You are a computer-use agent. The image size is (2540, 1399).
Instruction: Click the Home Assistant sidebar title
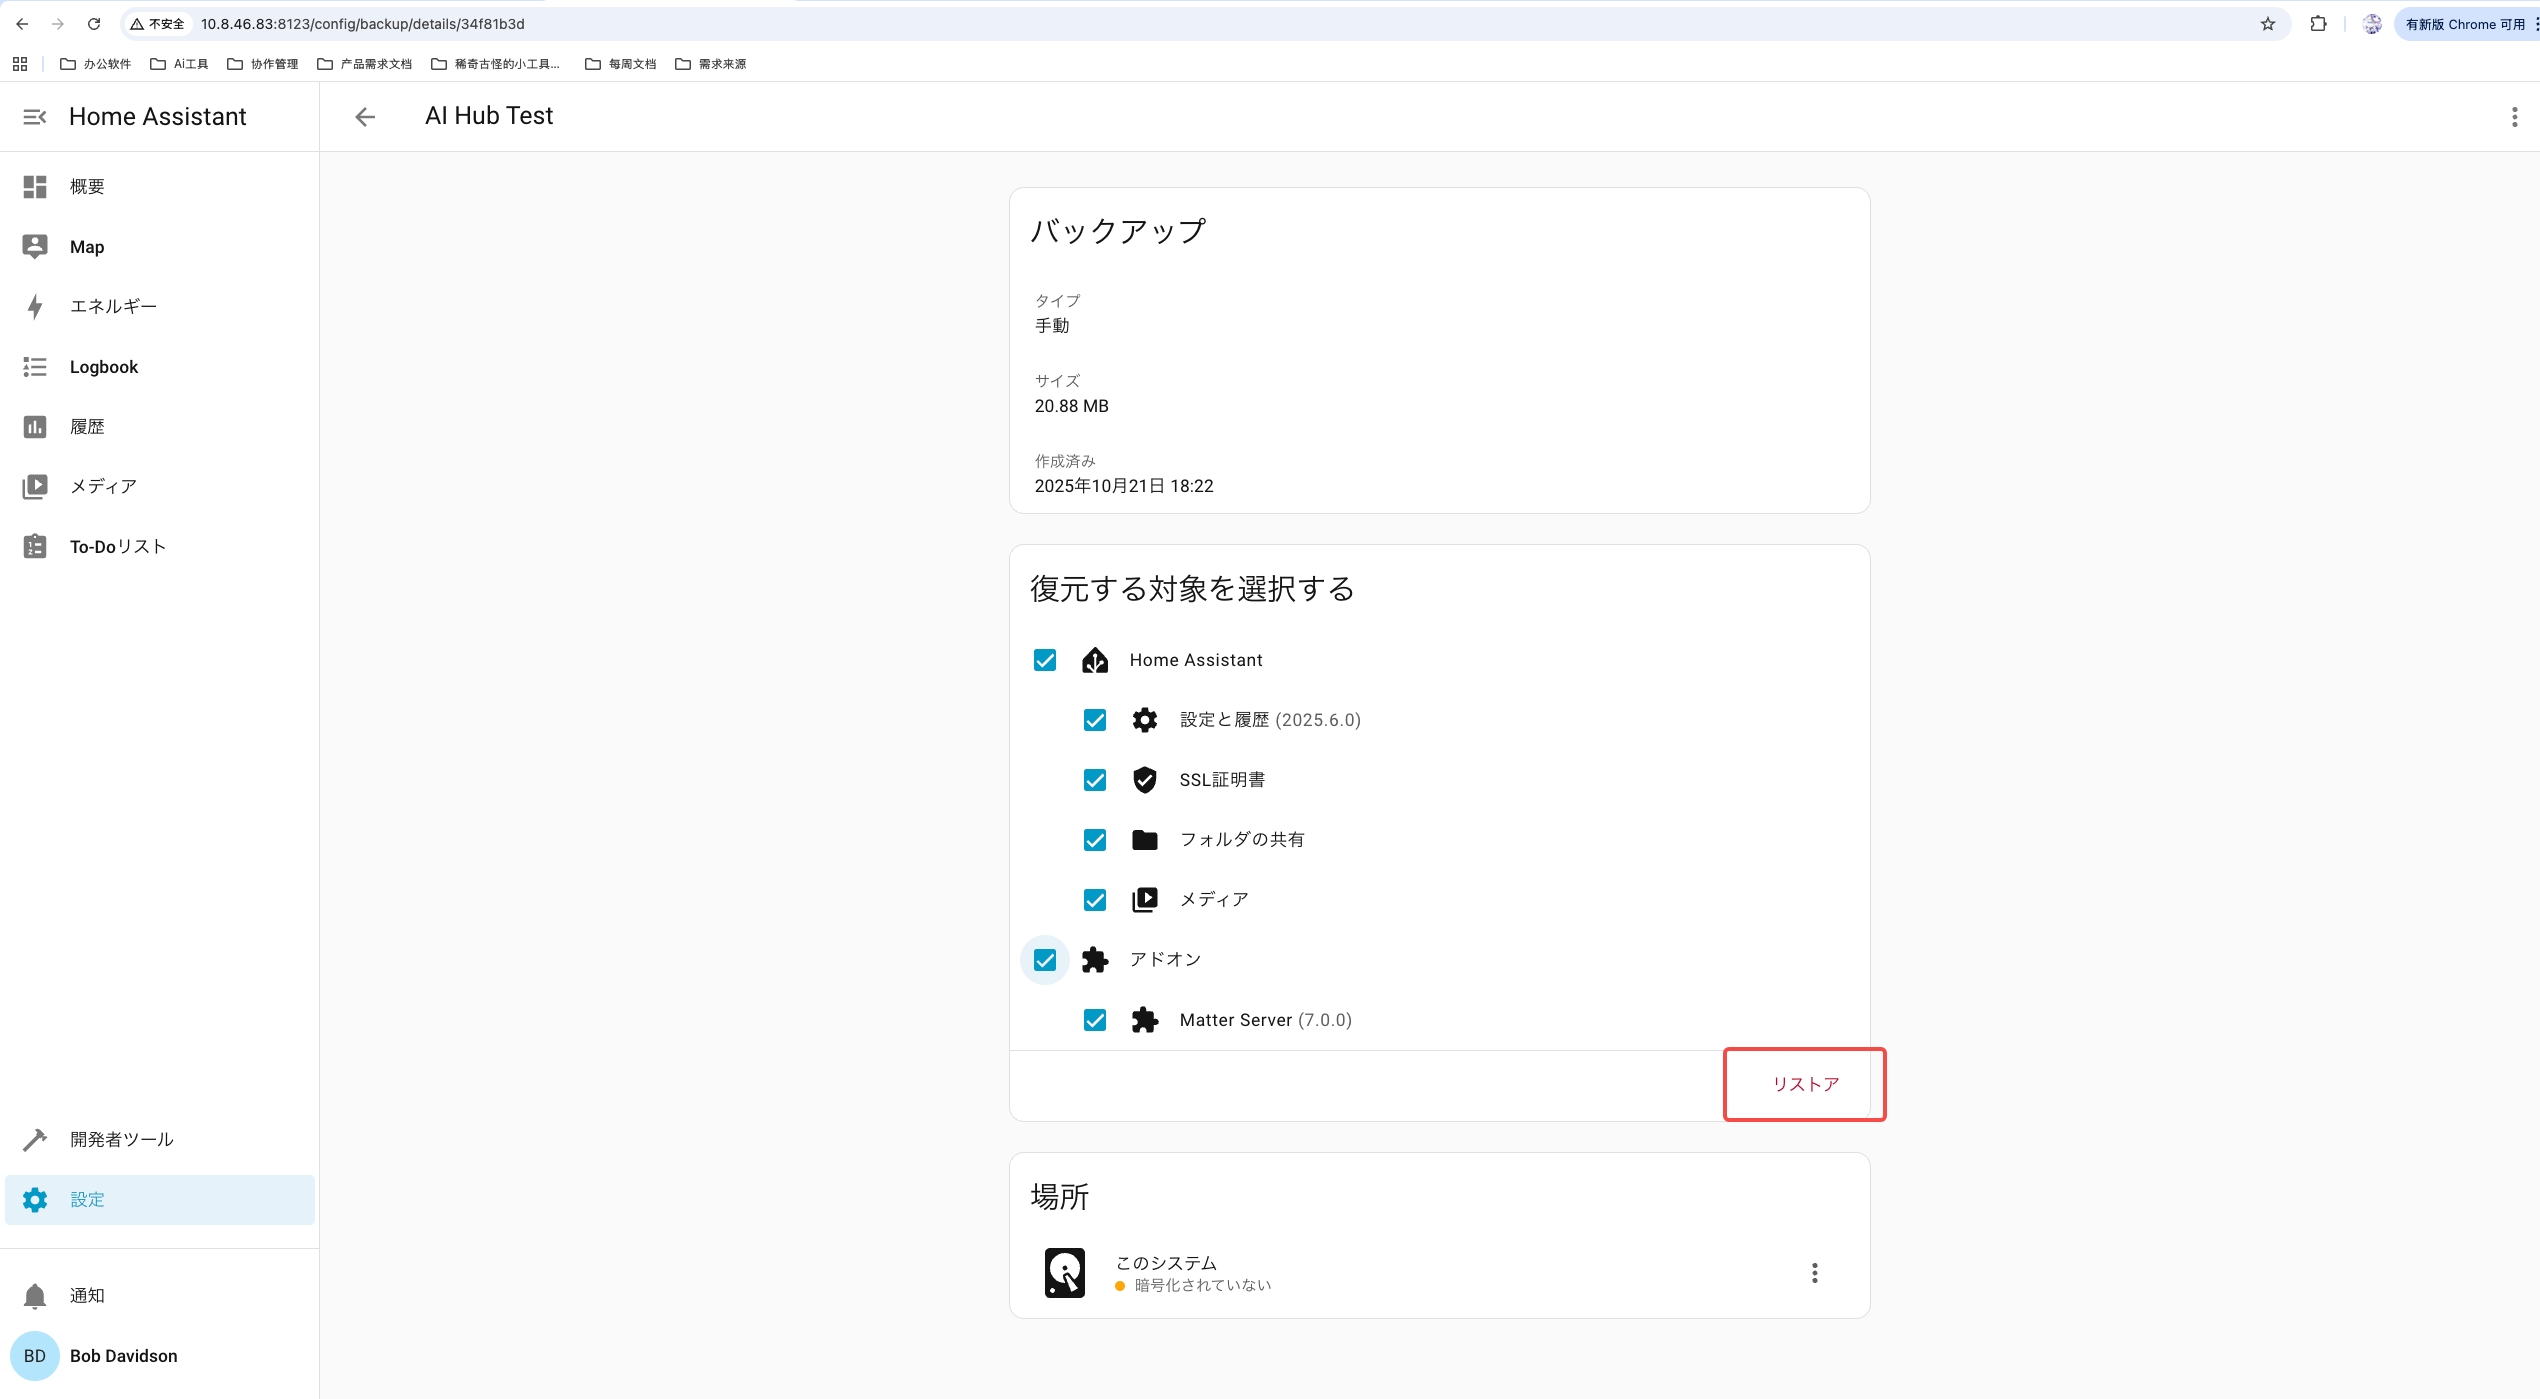click(x=157, y=117)
